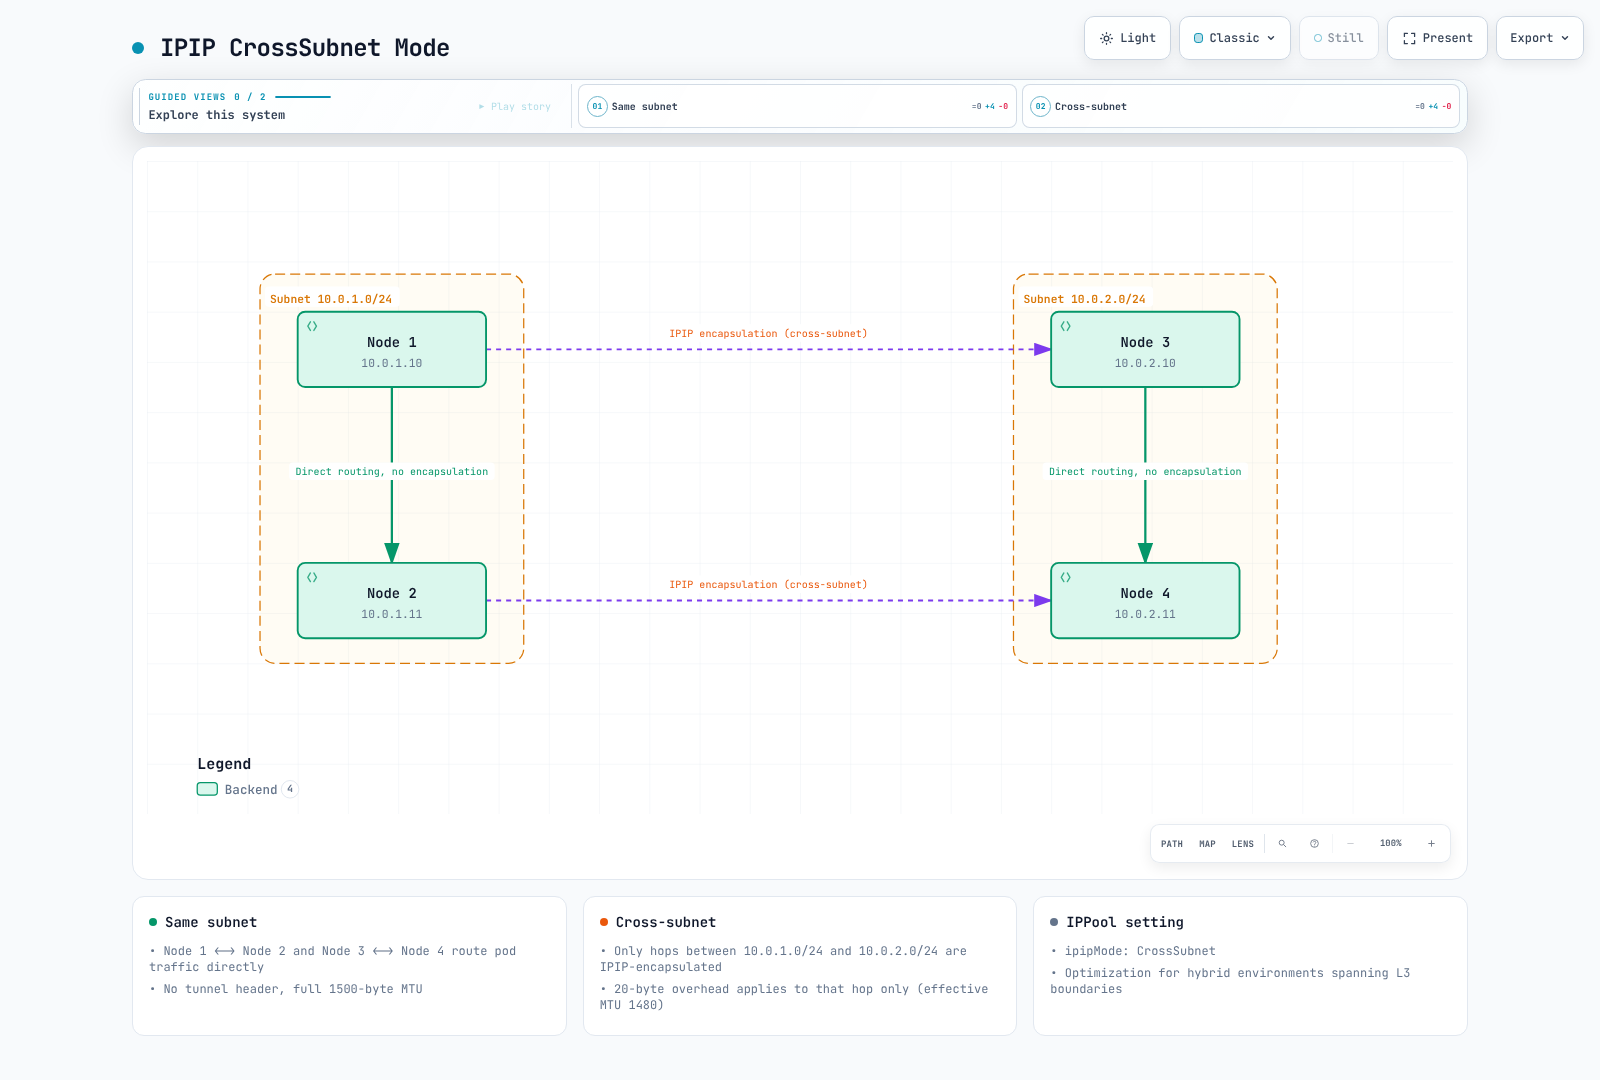Switch to the Light theme
1600x1080 pixels.
pyautogui.click(x=1127, y=38)
